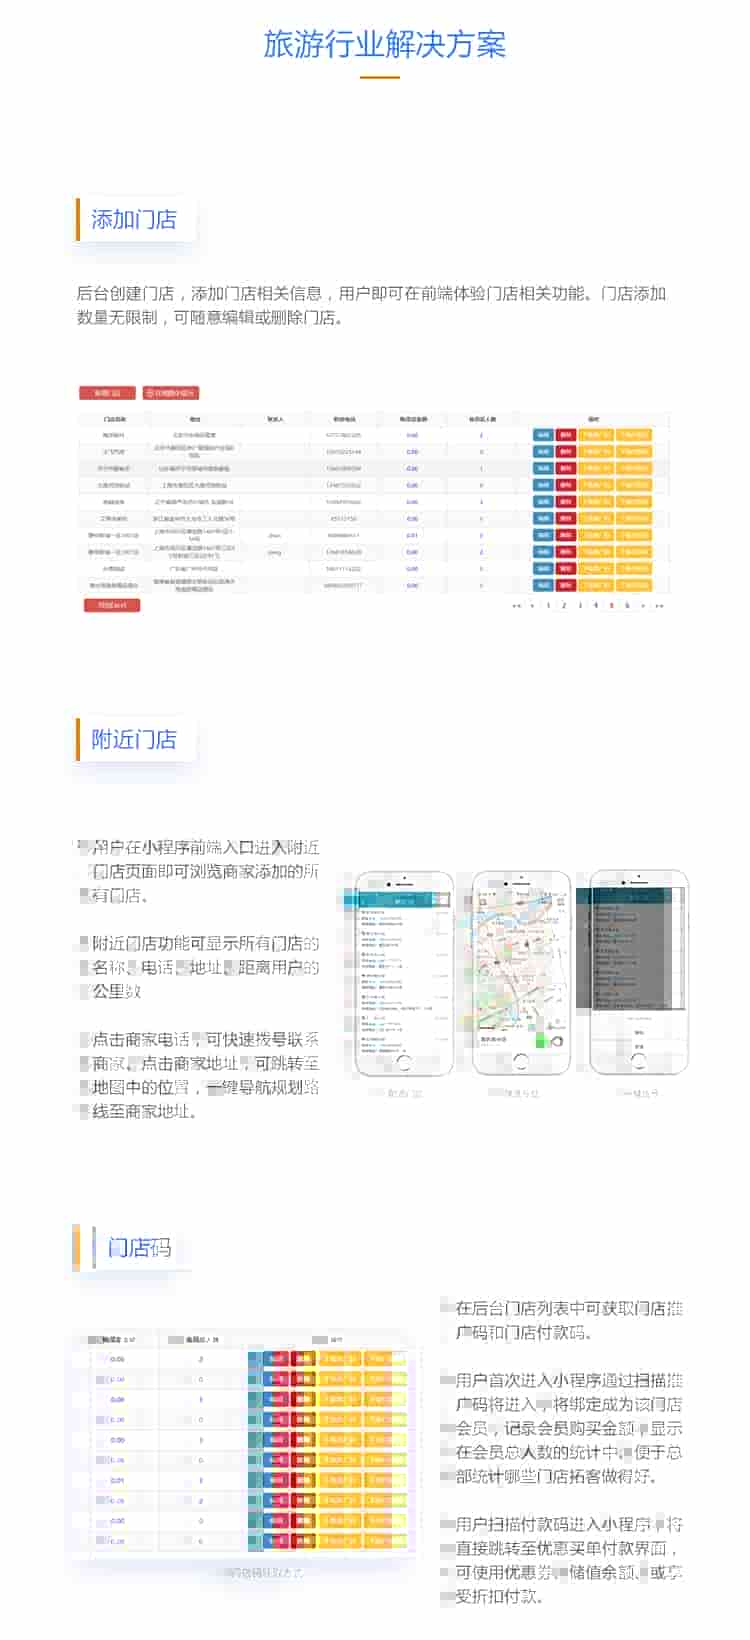
Task: Click the home button on the map phone
Action: click(521, 1063)
